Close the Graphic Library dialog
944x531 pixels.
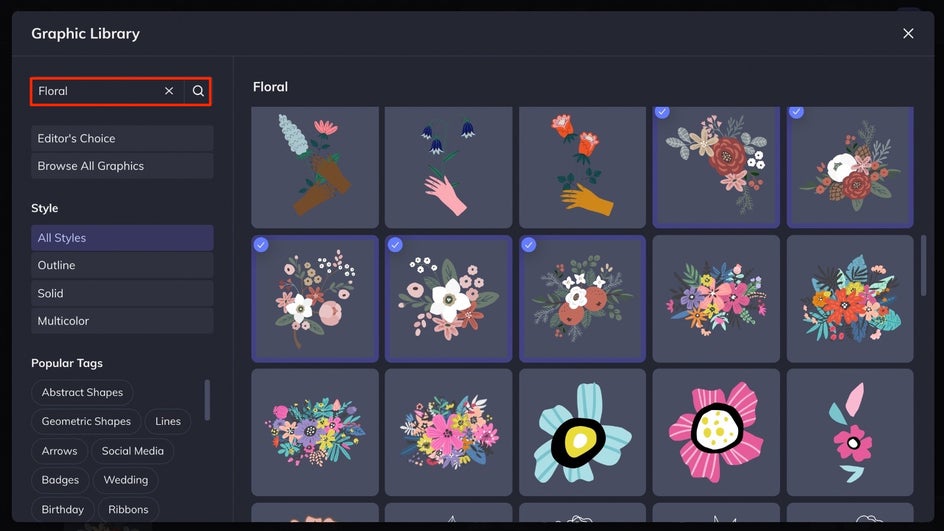908,34
